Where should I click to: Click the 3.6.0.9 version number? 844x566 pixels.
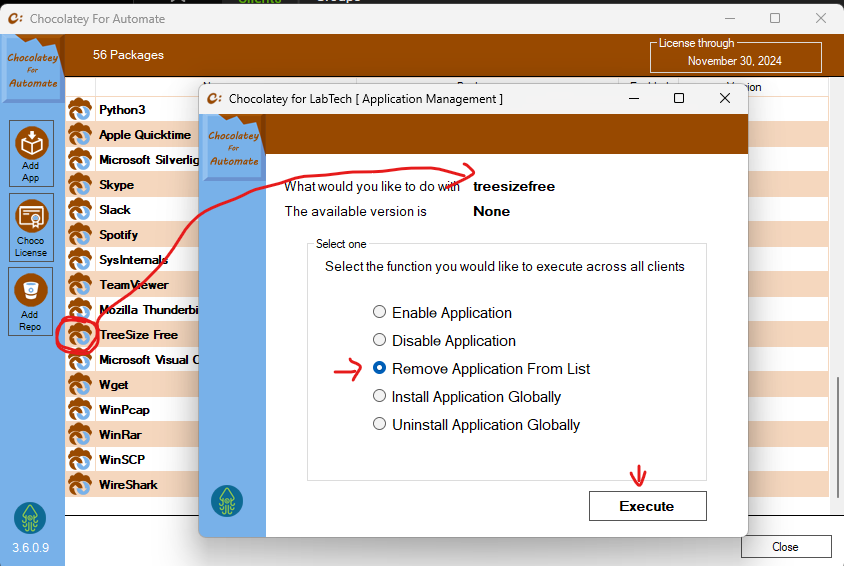[31, 548]
